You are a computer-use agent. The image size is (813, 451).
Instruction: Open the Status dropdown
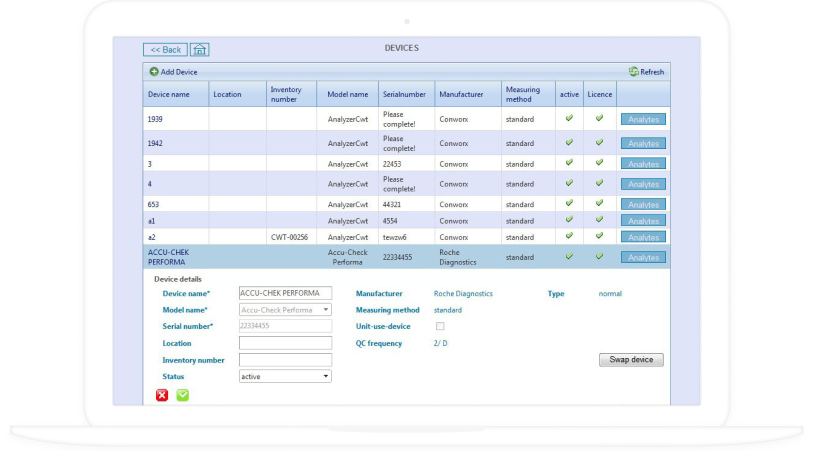pos(285,376)
